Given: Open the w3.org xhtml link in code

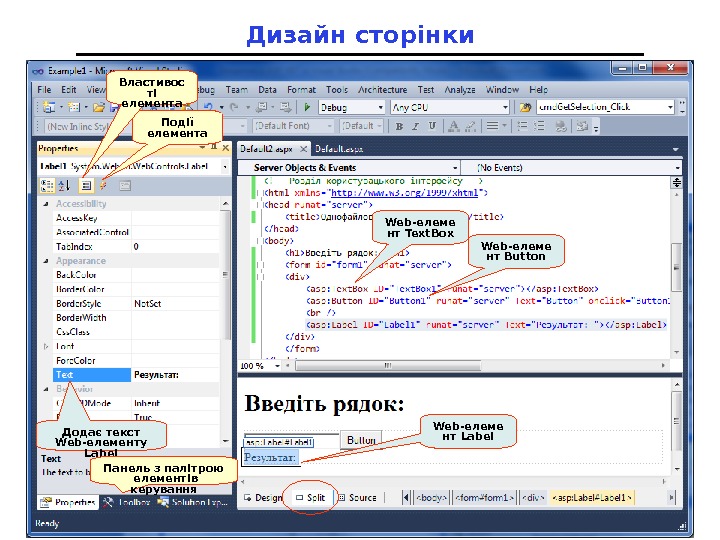Looking at the screenshot, I should pyautogui.click(x=404, y=193).
